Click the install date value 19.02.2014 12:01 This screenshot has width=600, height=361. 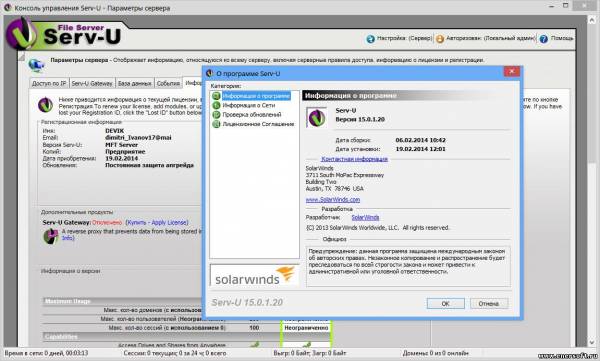[421, 149]
